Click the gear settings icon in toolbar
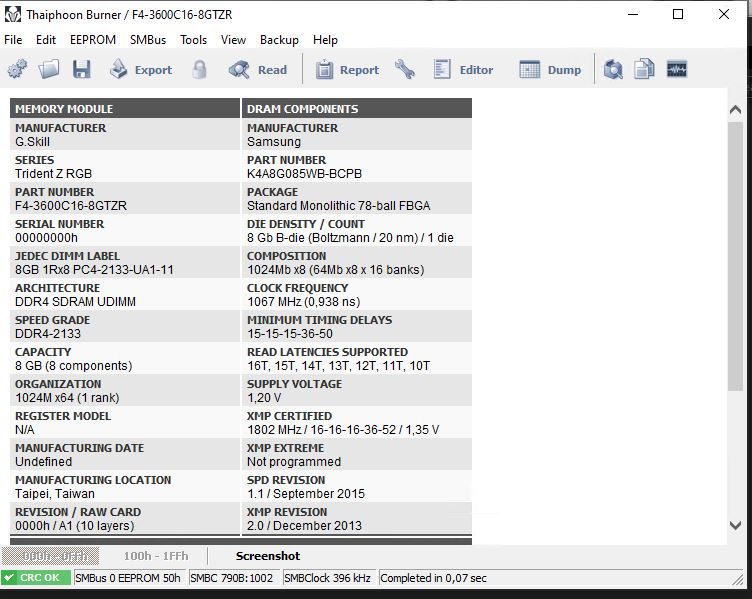This screenshot has height=599, width=752. pos(17,70)
